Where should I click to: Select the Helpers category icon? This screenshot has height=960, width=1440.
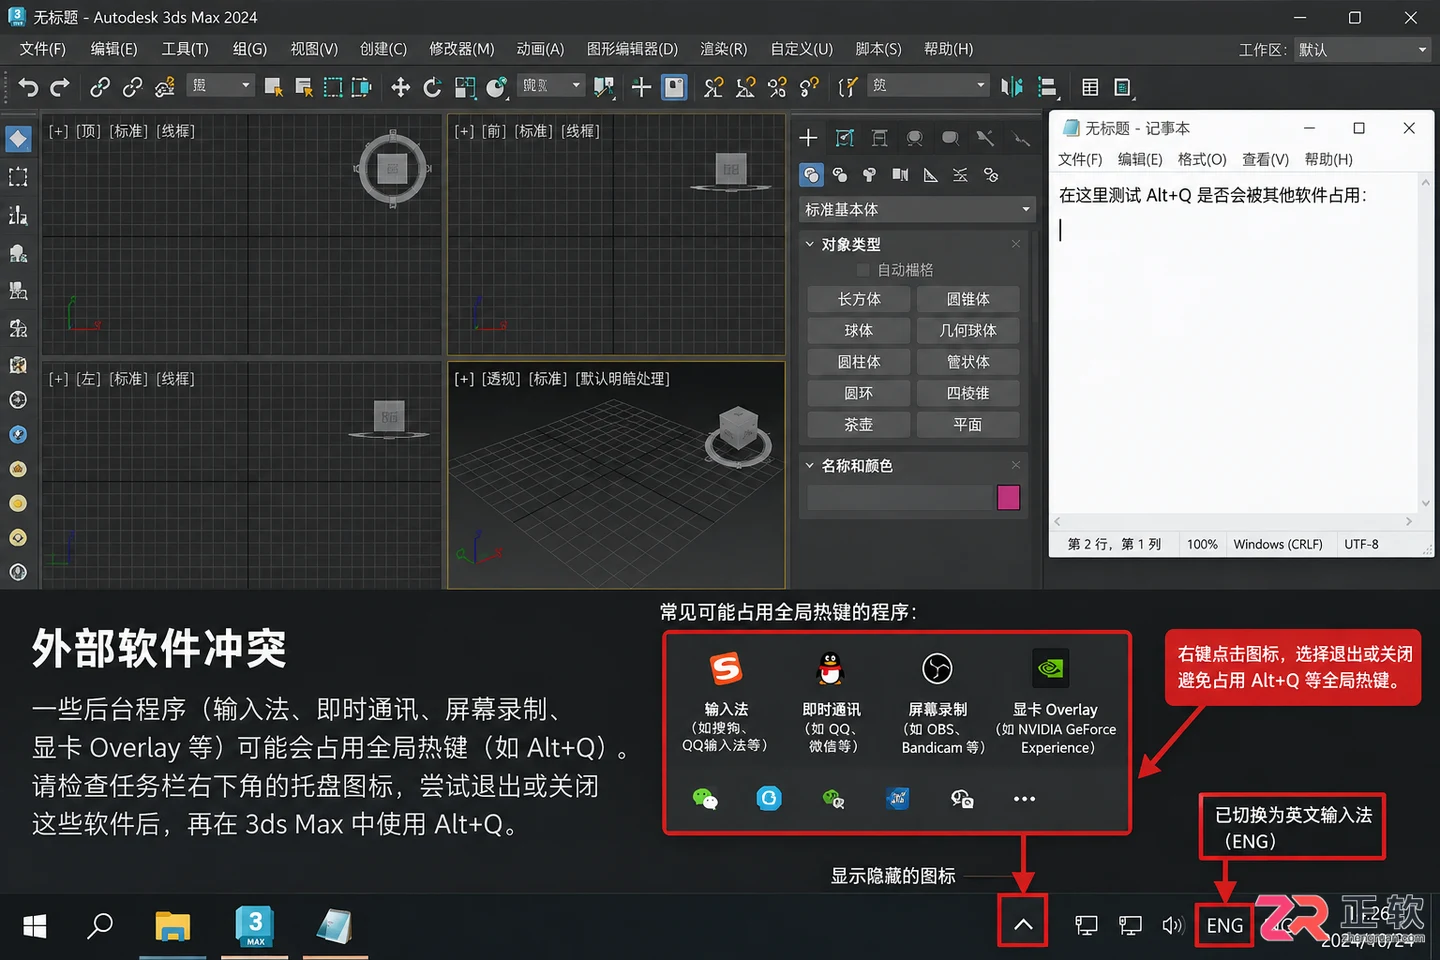click(x=930, y=175)
